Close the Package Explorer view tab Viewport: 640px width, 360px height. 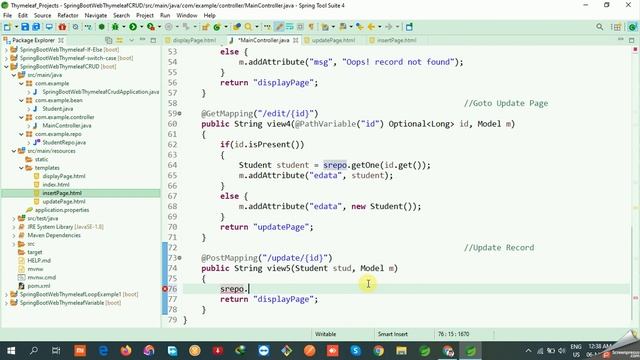(61, 40)
